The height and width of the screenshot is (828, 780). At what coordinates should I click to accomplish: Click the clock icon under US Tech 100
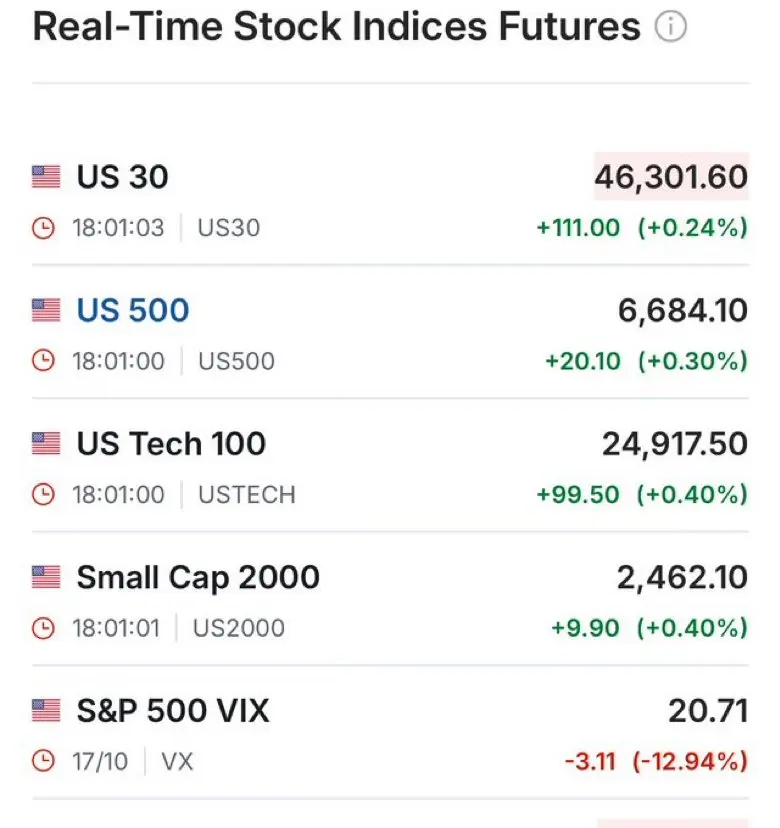coord(44,494)
